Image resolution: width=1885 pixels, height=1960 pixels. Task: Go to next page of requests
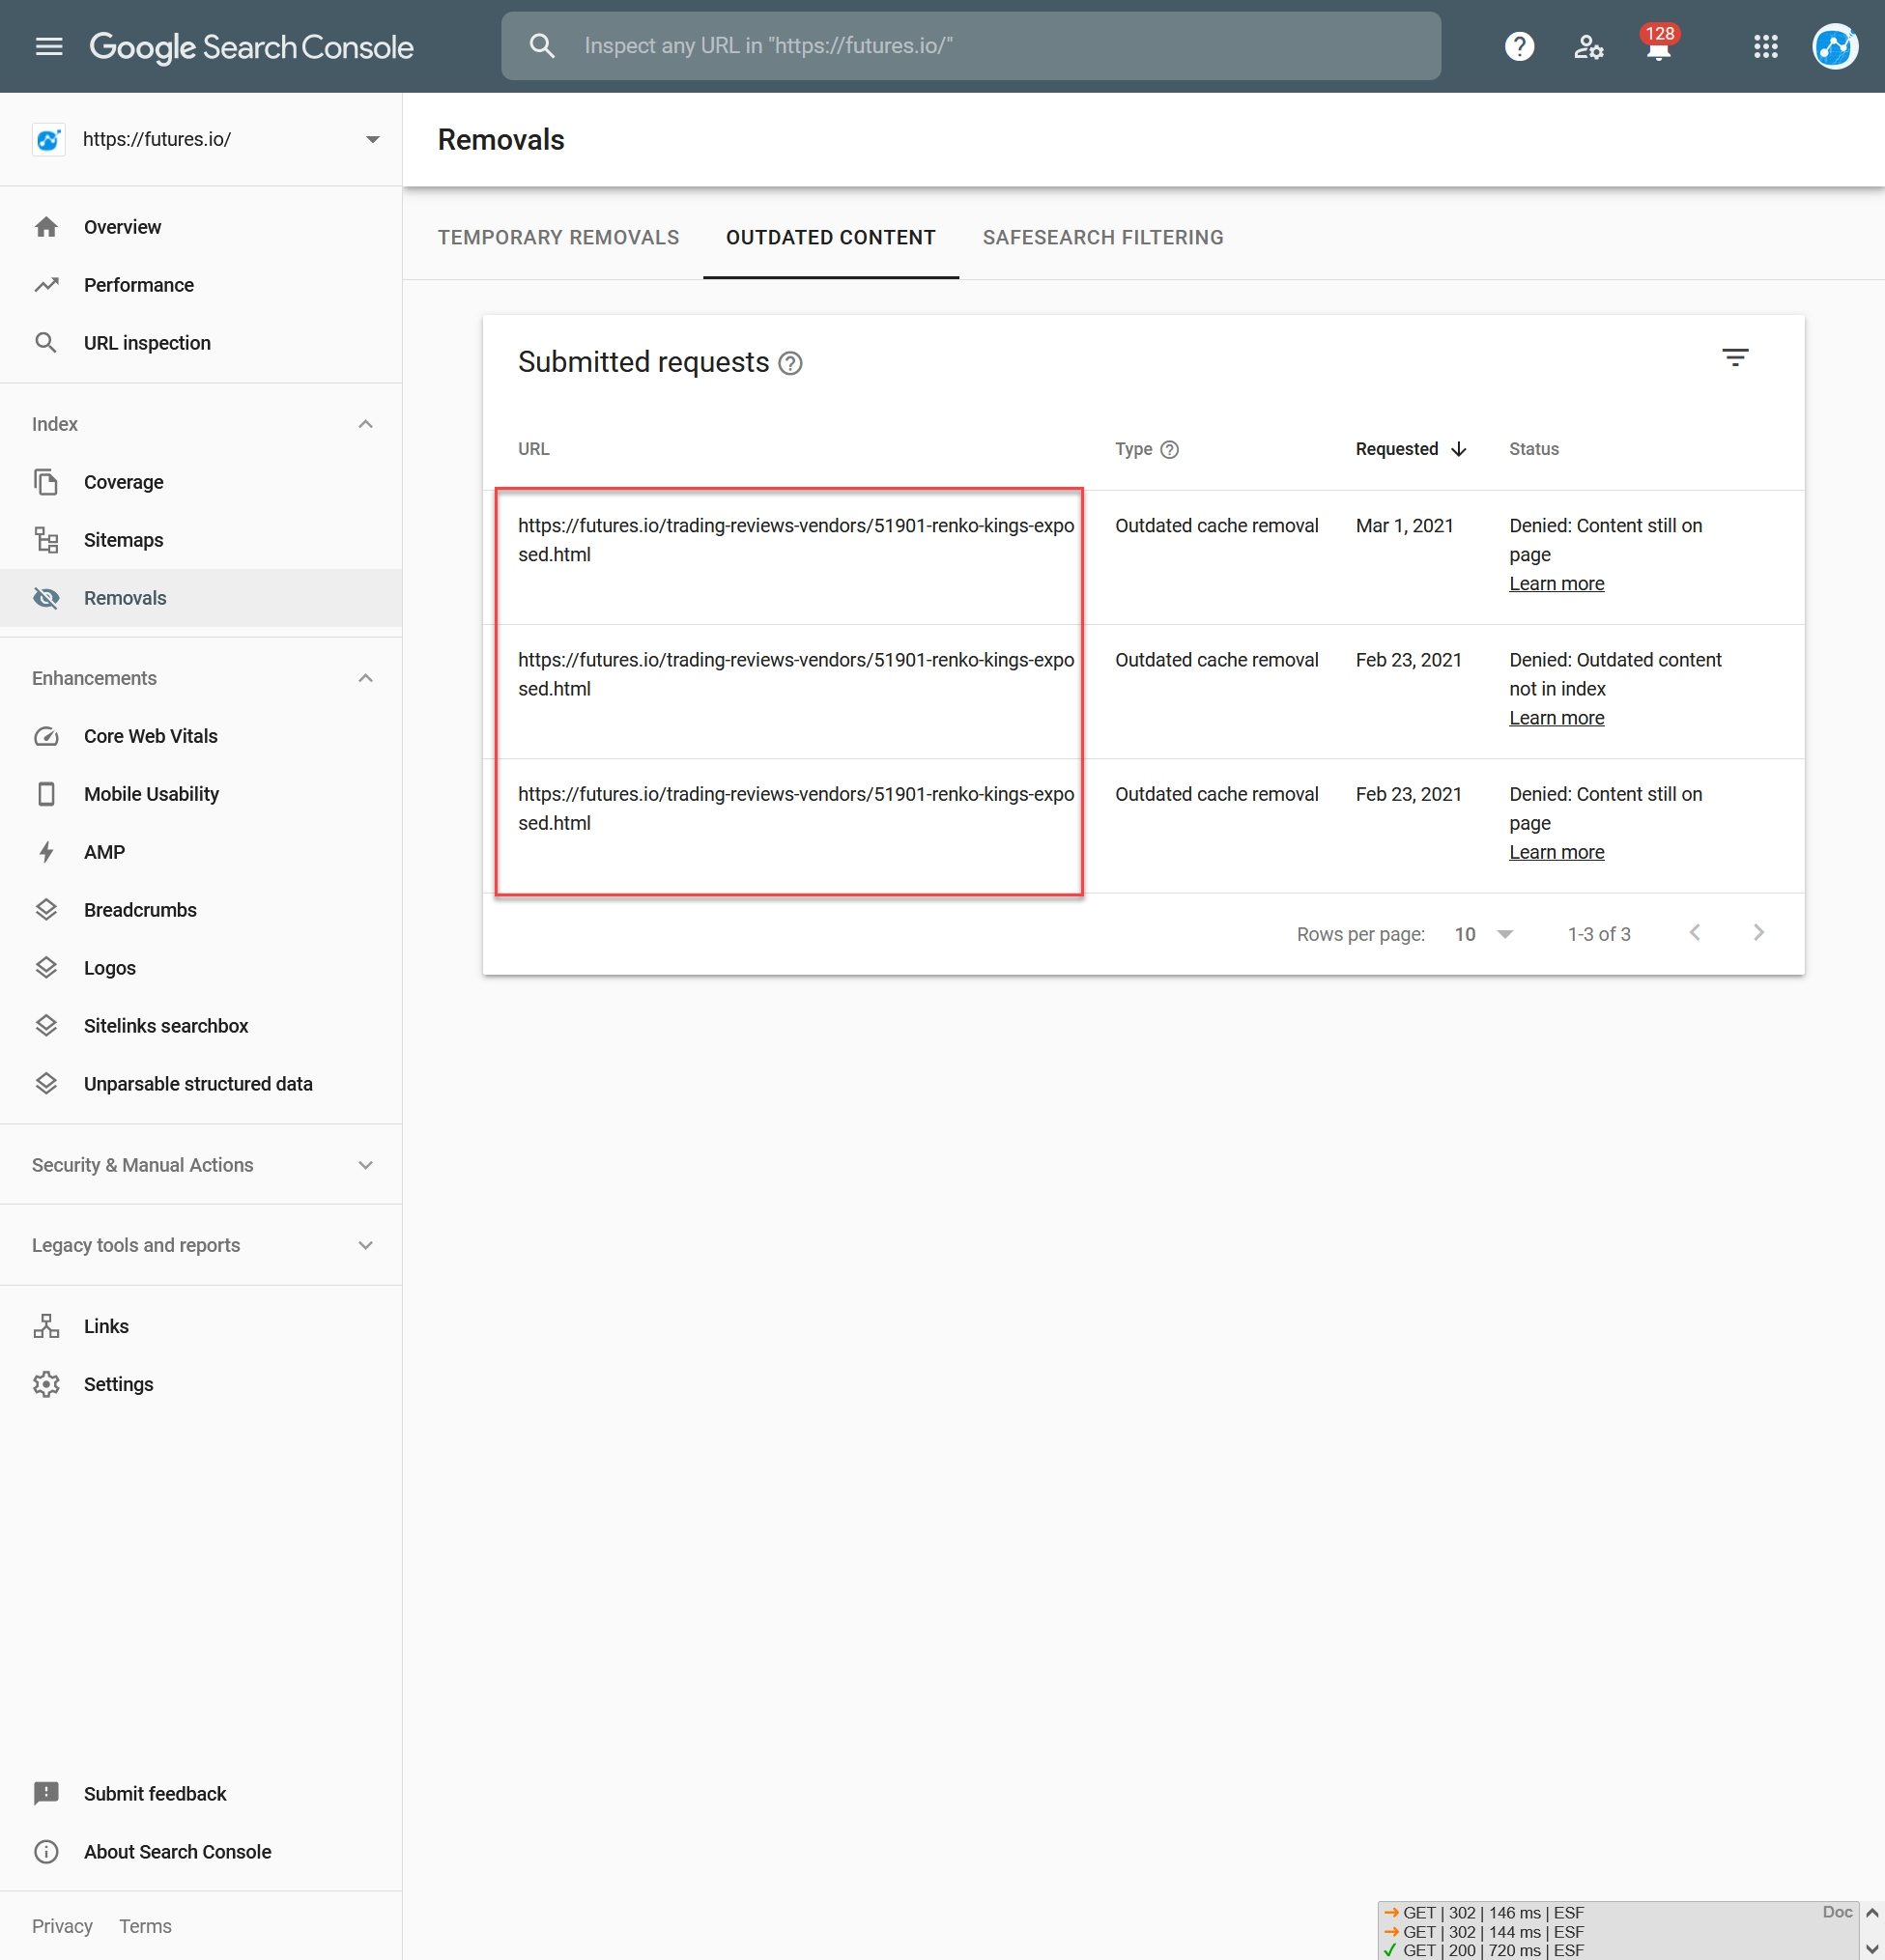pyautogui.click(x=1759, y=933)
